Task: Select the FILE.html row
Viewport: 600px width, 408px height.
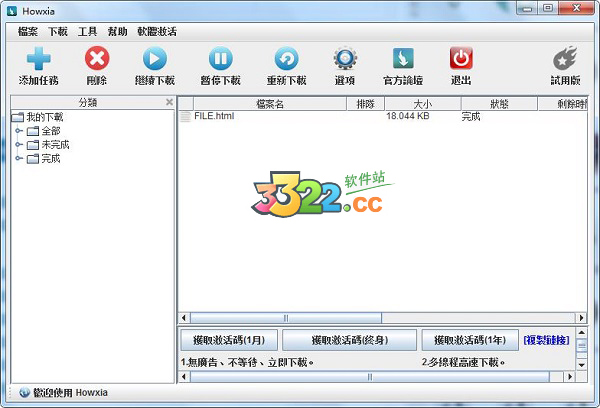Action: tap(383, 116)
